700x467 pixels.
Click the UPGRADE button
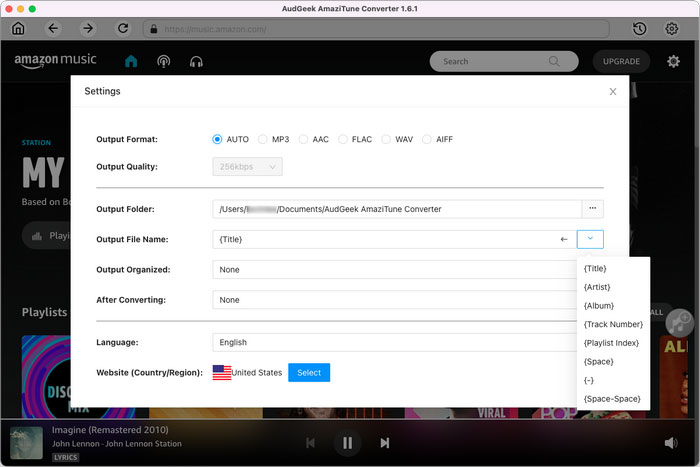pyautogui.click(x=621, y=61)
